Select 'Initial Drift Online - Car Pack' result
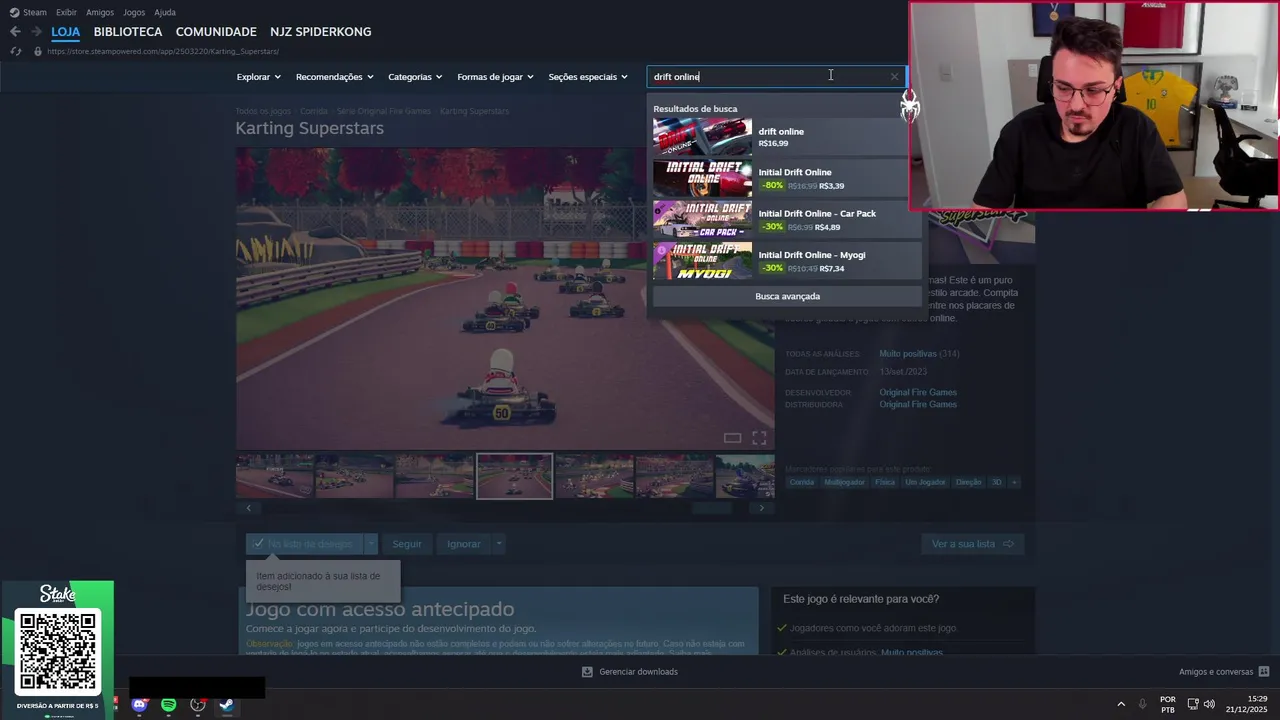1280x720 pixels. click(787, 219)
